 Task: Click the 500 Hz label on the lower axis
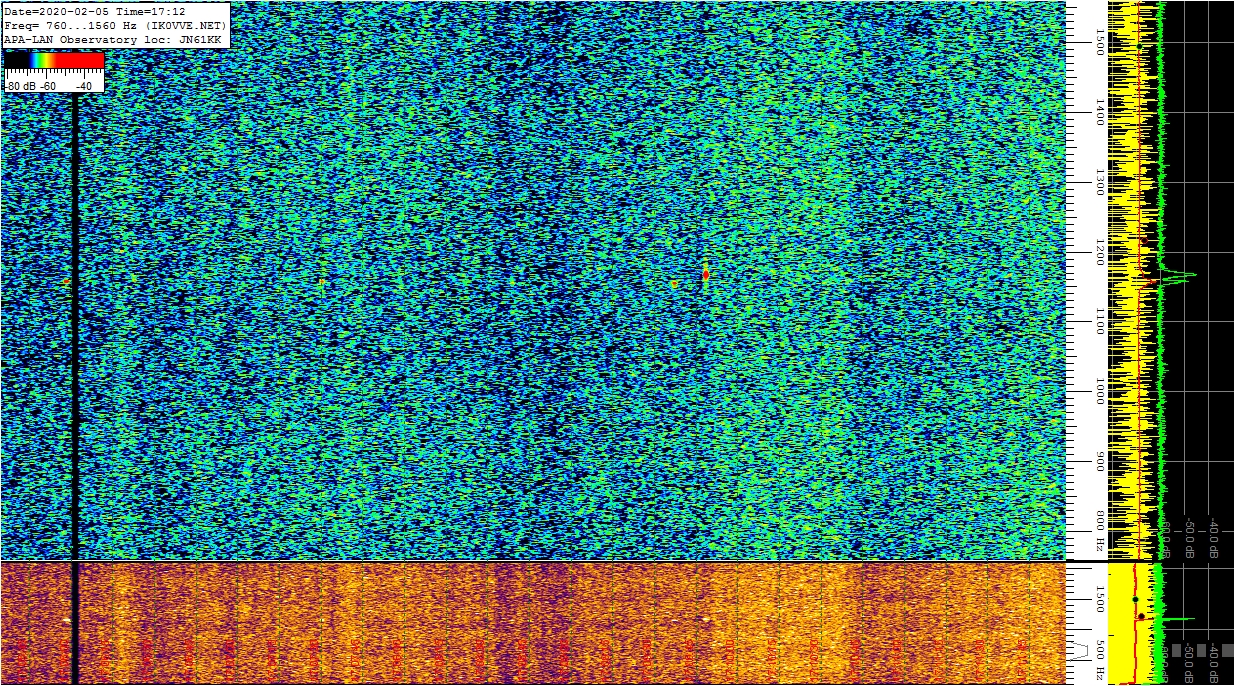tap(1100, 658)
